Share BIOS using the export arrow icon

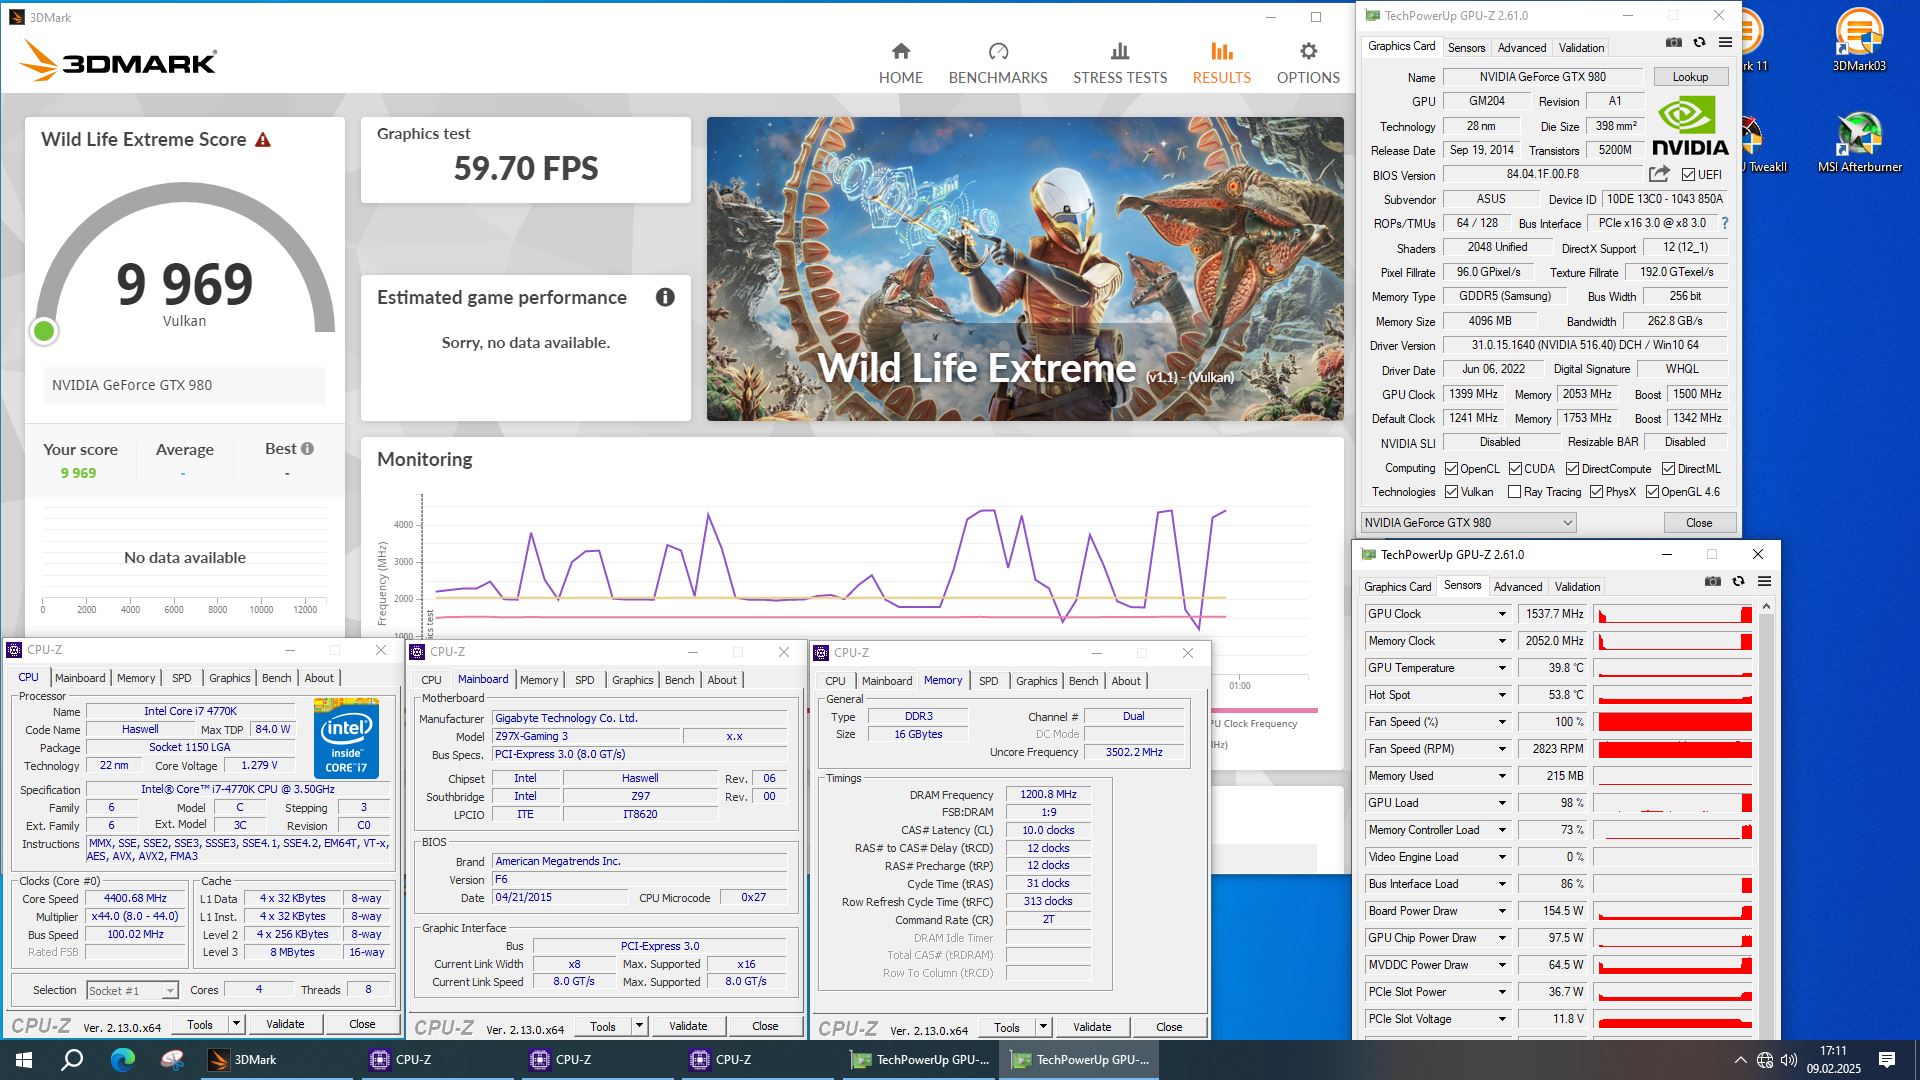tap(1659, 174)
